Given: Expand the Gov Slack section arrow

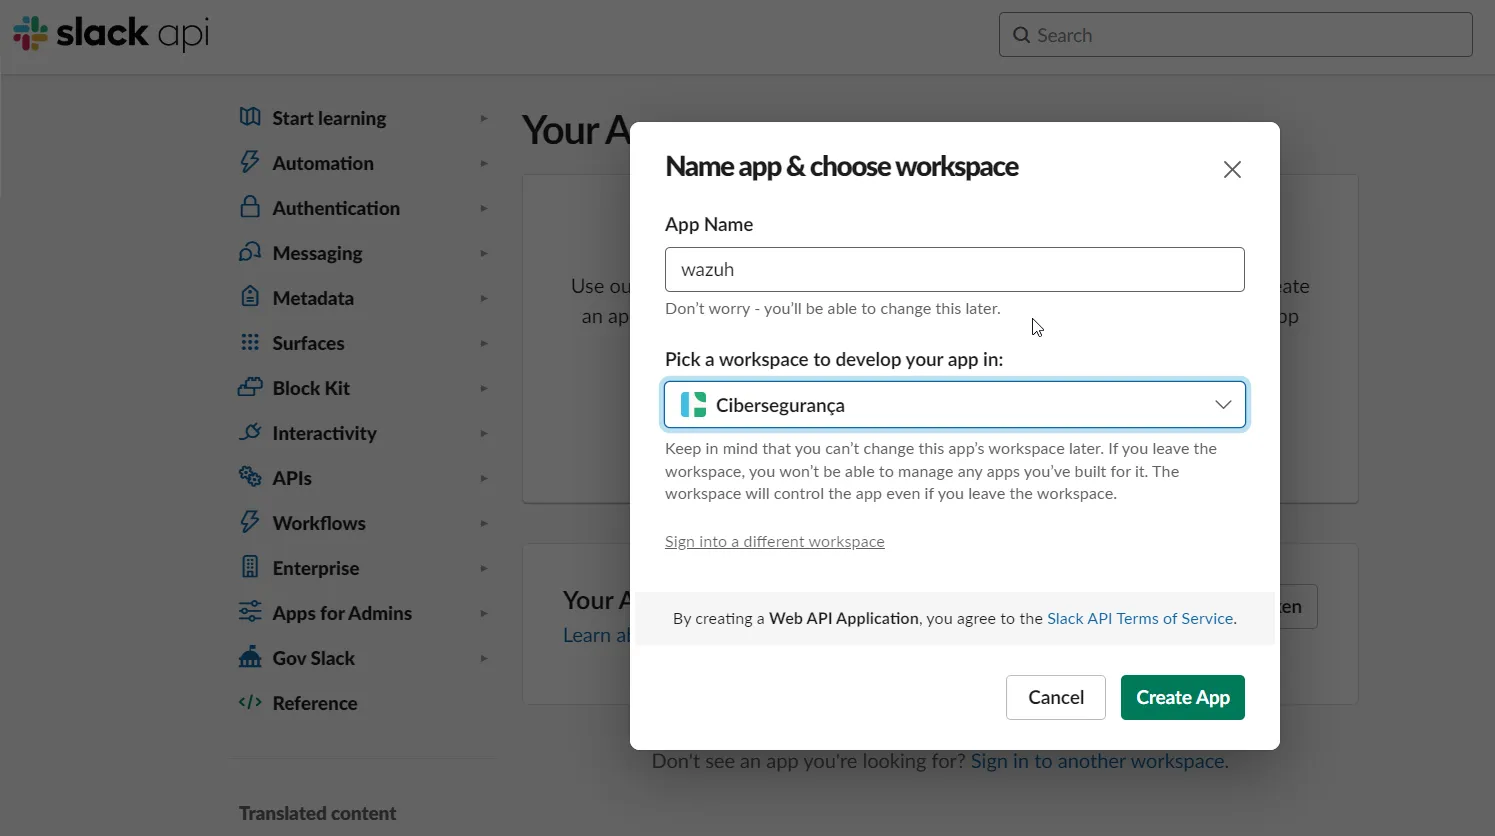Looking at the screenshot, I should click(x=484, y=658).
